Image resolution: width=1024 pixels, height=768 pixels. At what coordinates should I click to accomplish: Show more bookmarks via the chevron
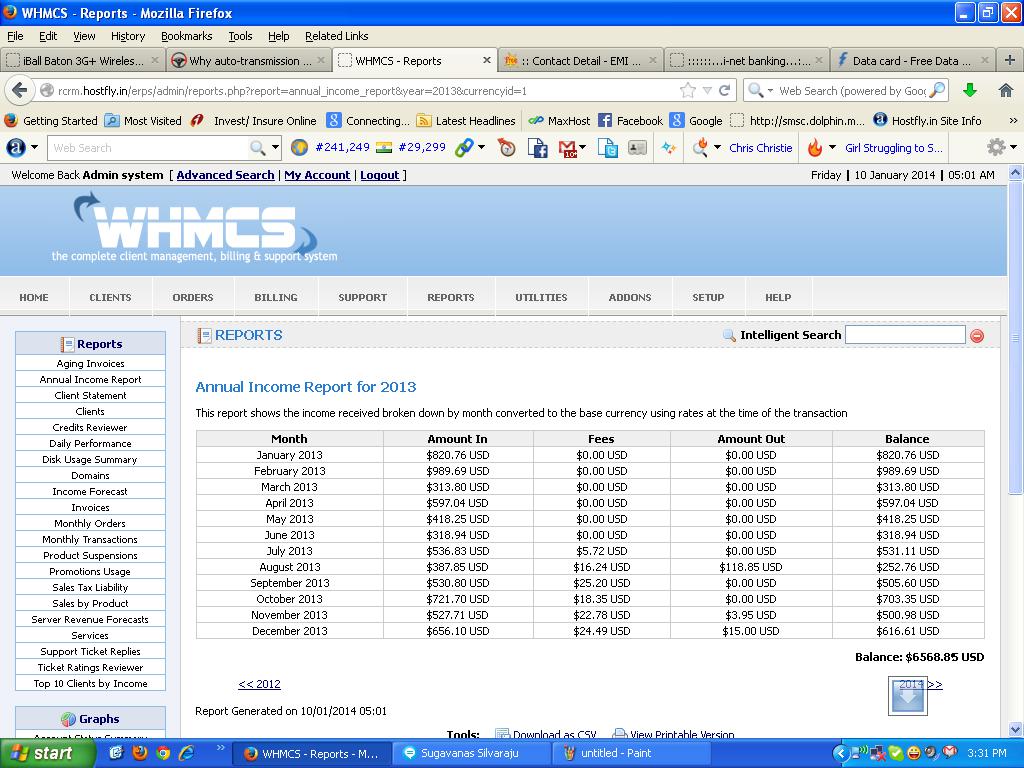click(1014, 120)
